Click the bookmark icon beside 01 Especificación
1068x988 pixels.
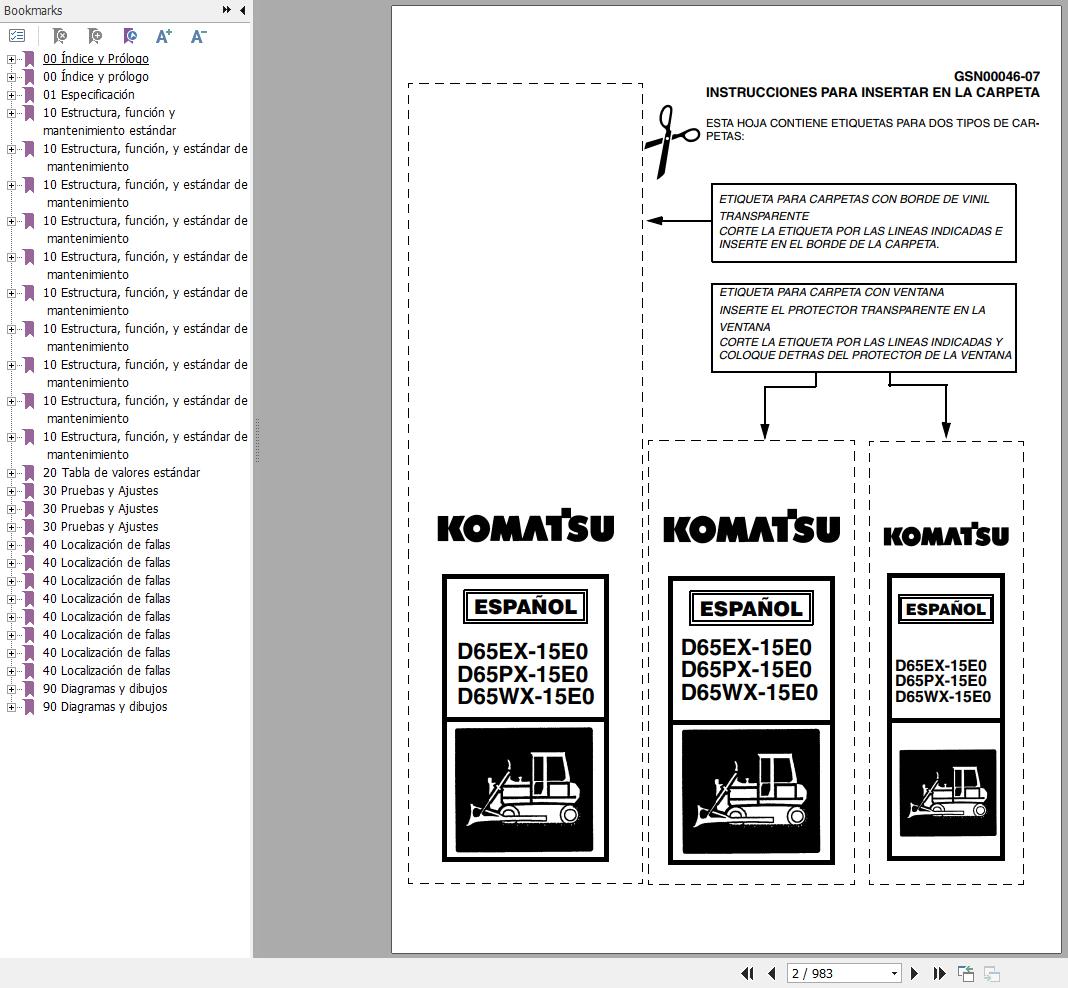point(29,95)
